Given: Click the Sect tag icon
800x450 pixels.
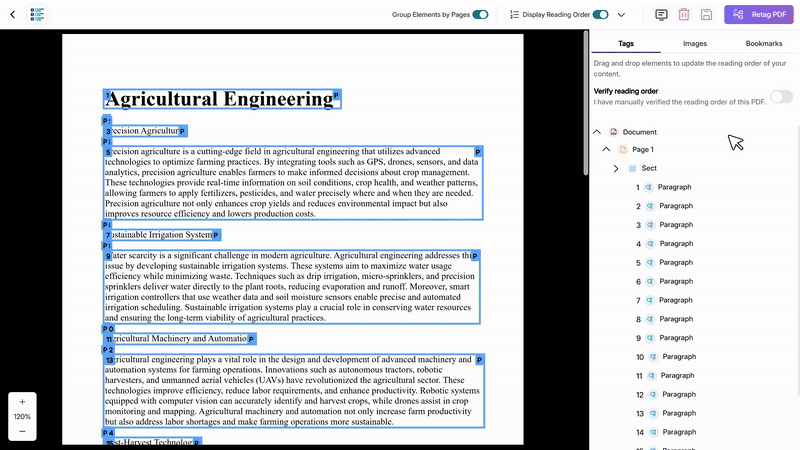Looking at the screenshot, I should (632, 169).
